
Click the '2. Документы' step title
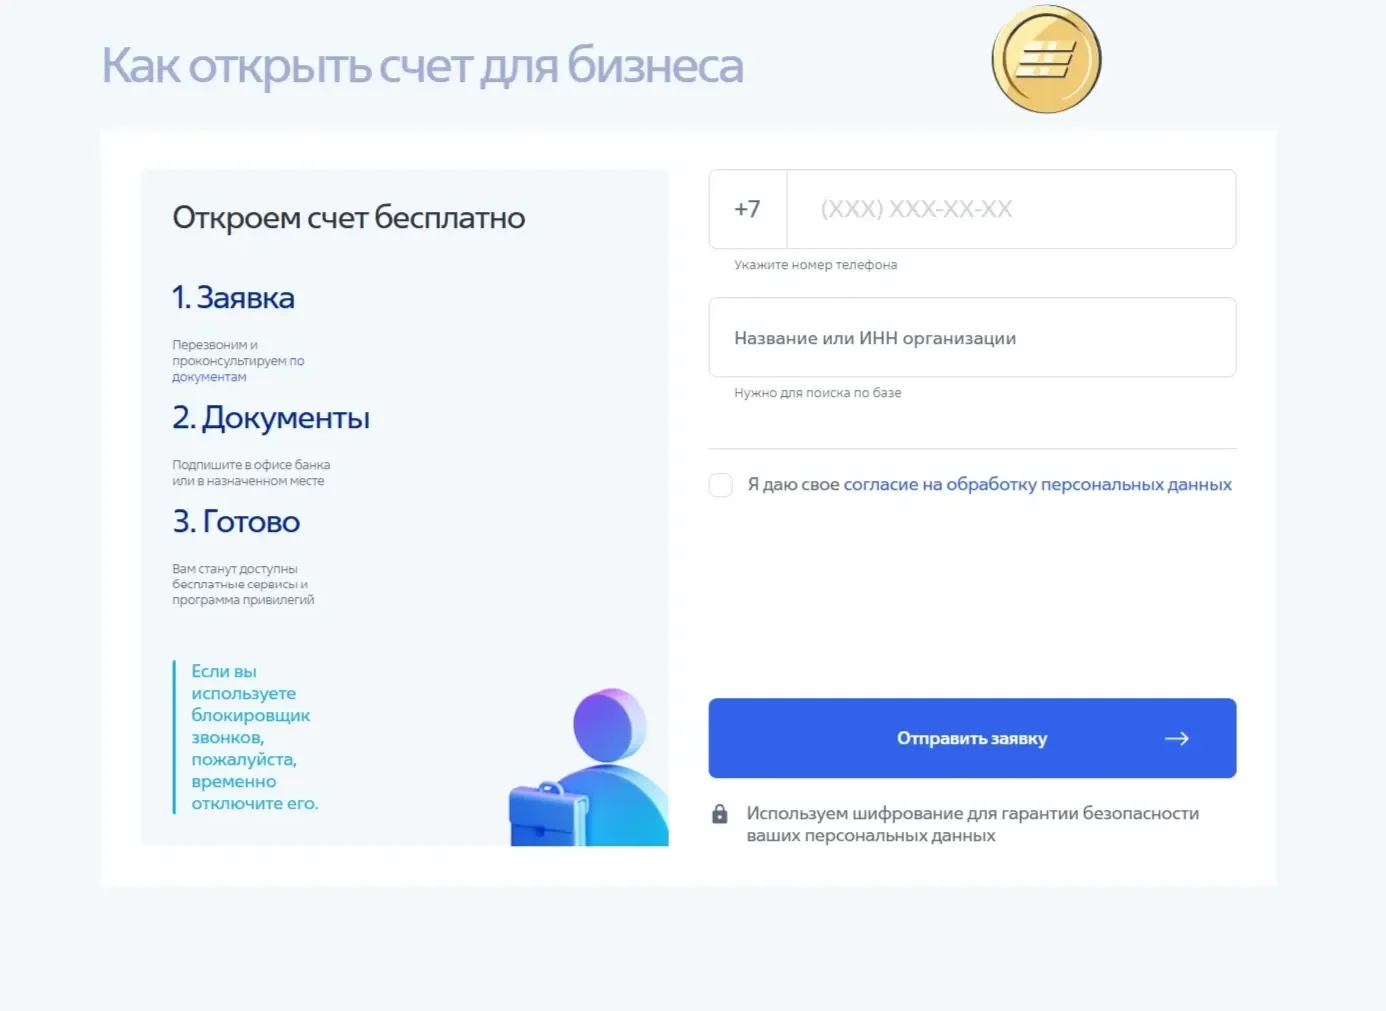coord(271,417)
